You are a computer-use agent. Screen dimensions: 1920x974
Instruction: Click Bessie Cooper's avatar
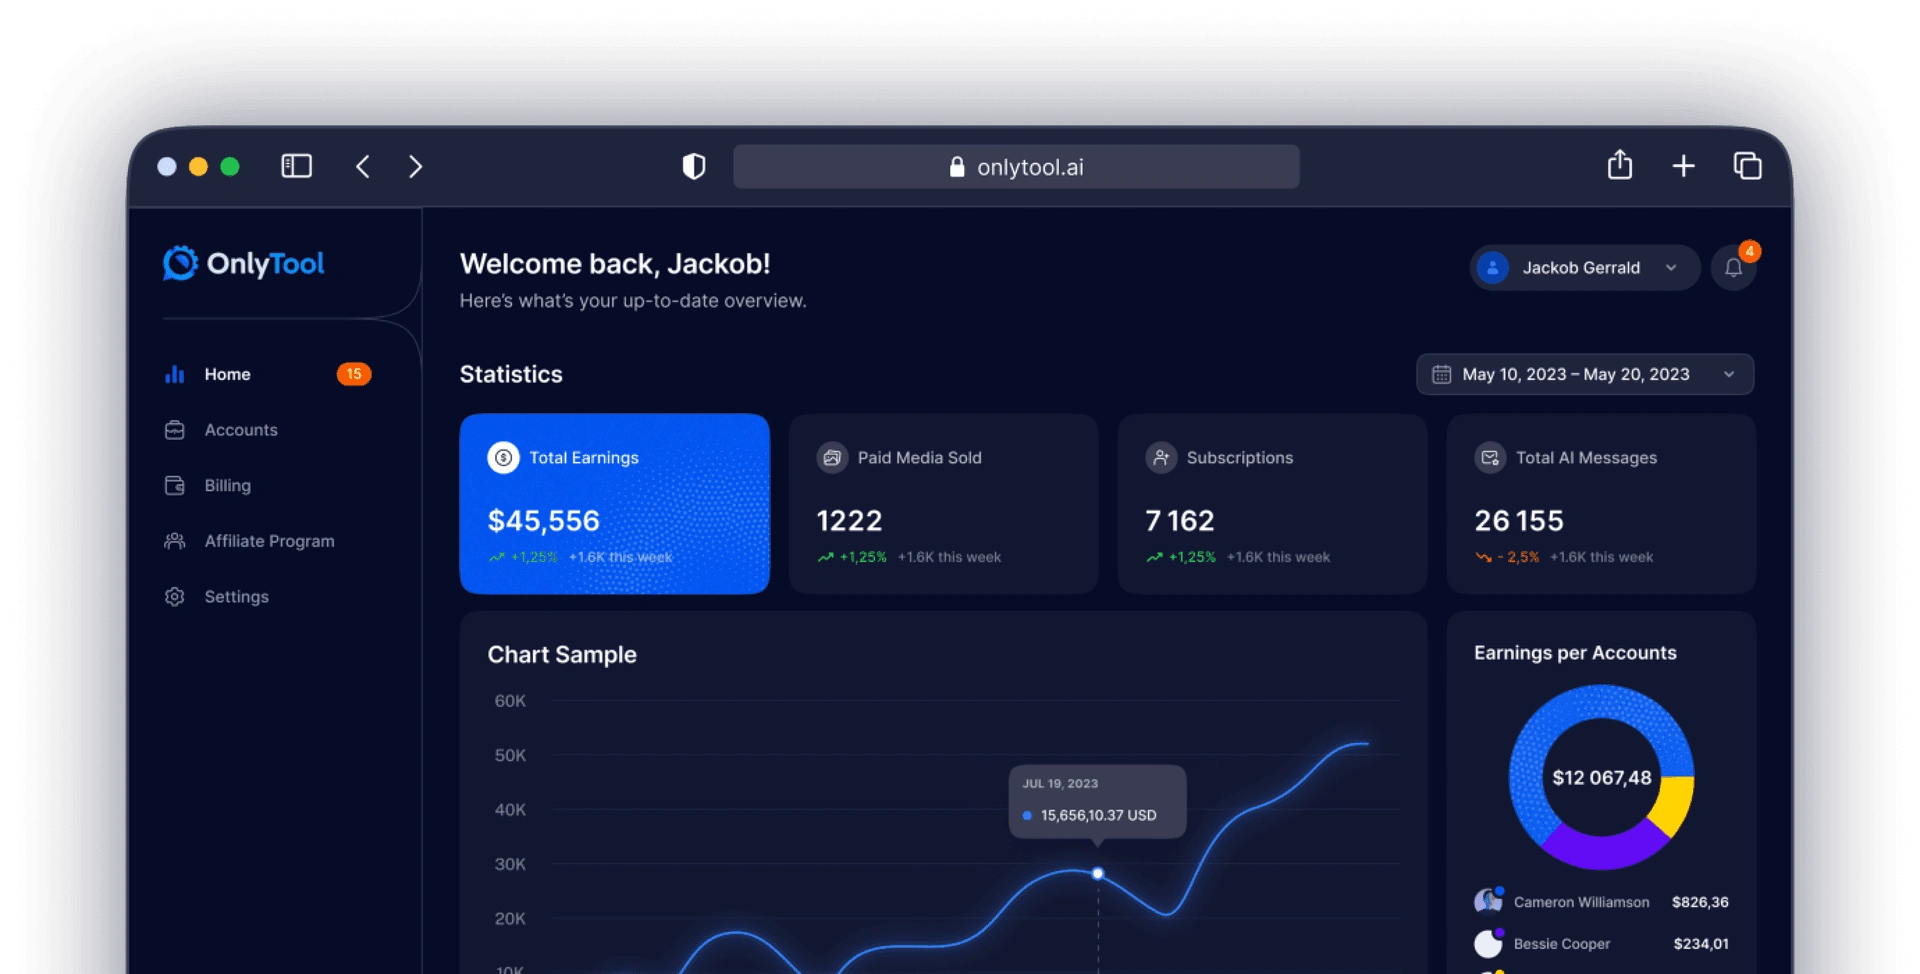point(1488,943)
